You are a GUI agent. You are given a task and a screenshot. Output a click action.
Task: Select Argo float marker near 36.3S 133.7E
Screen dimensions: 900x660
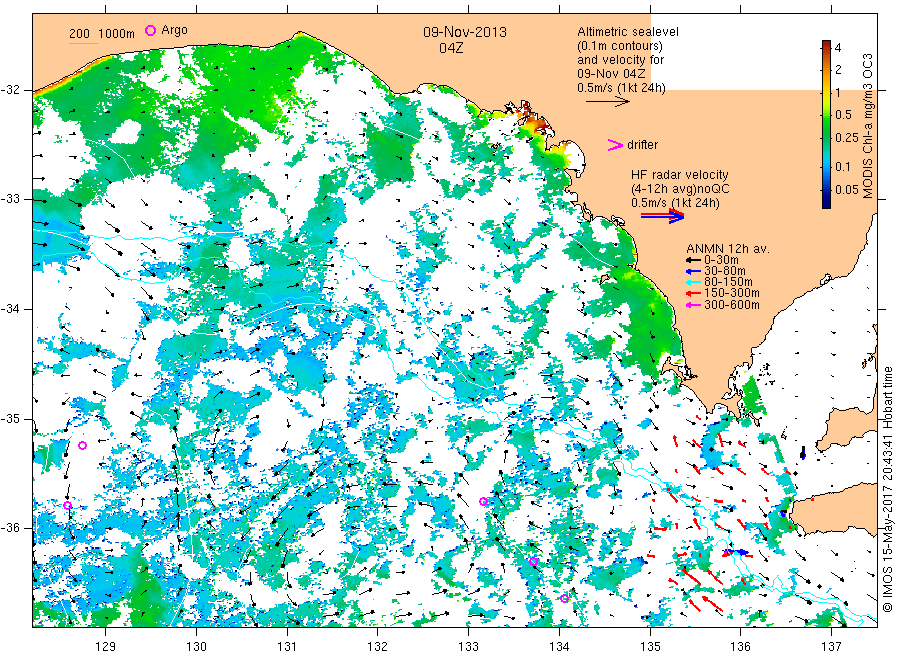[x=533, y=561]
